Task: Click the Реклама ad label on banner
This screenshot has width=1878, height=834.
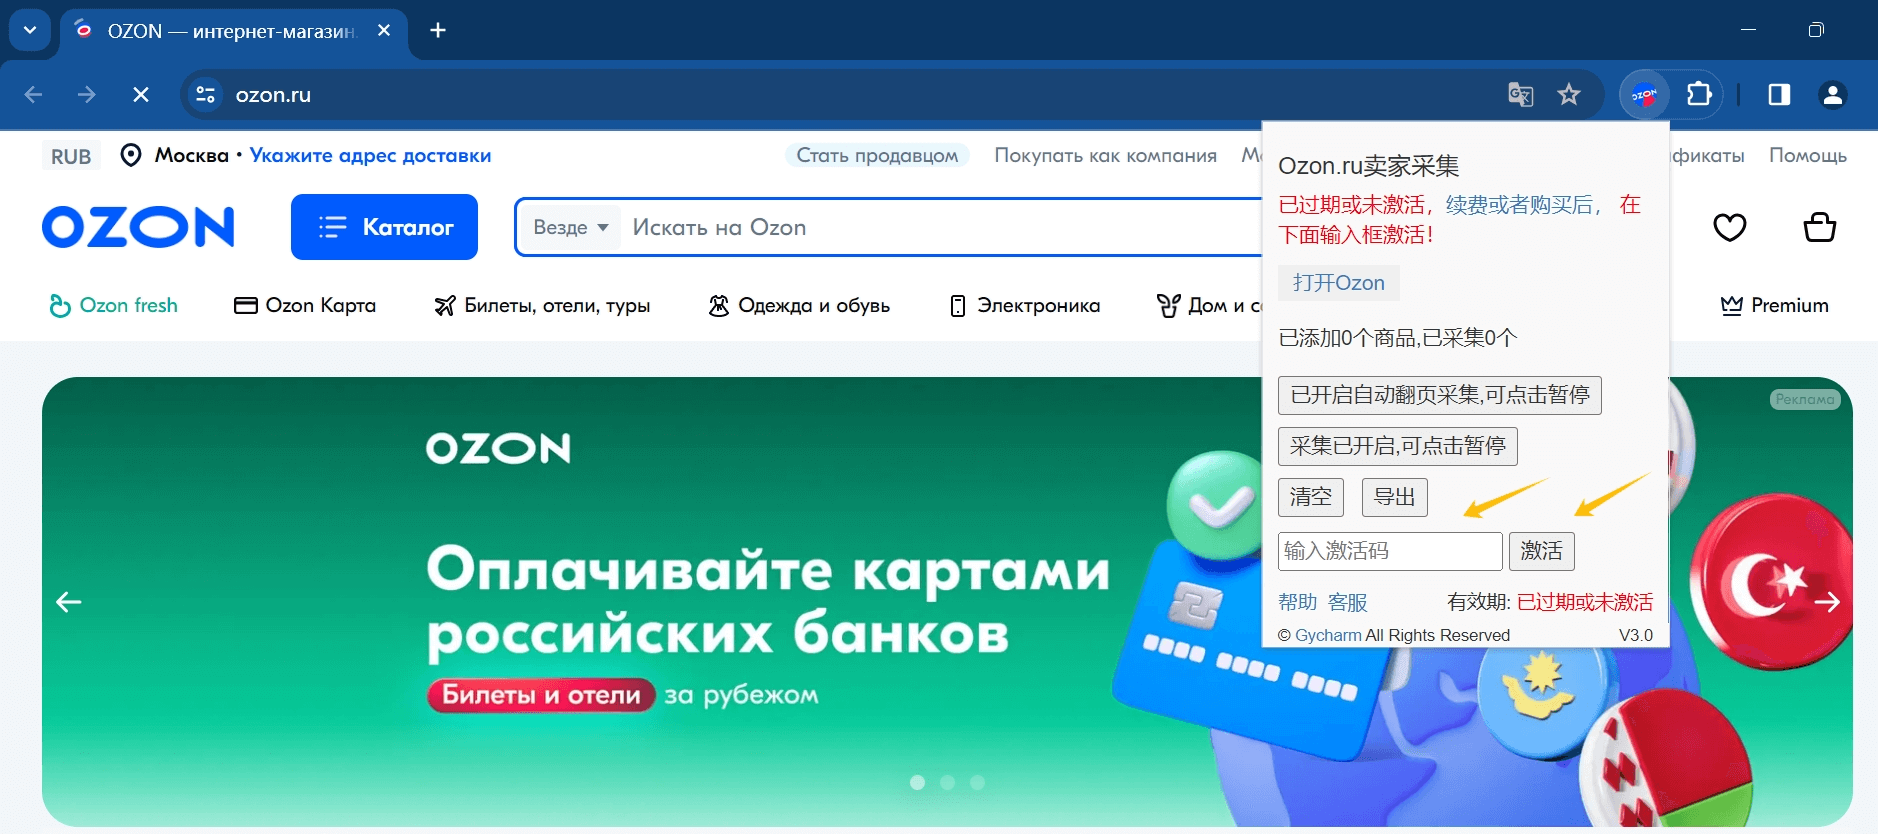Action: point(1805,399)
